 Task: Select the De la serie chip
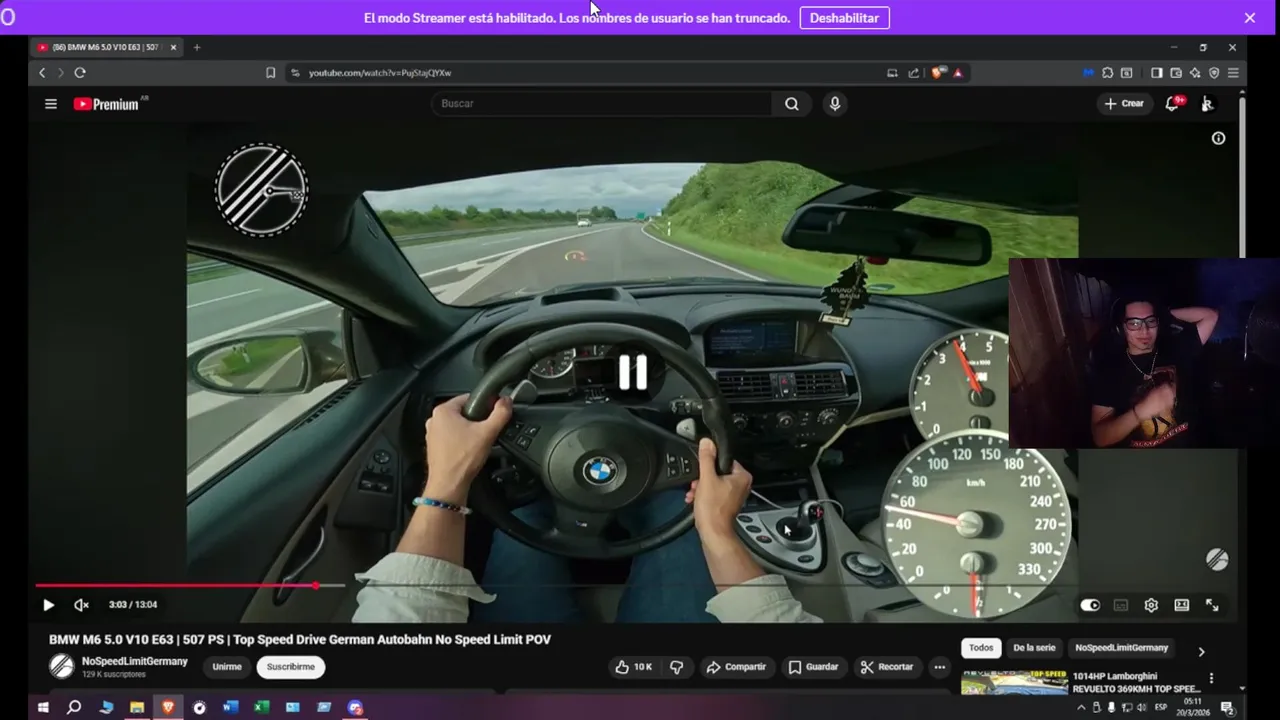[1034, 648]
